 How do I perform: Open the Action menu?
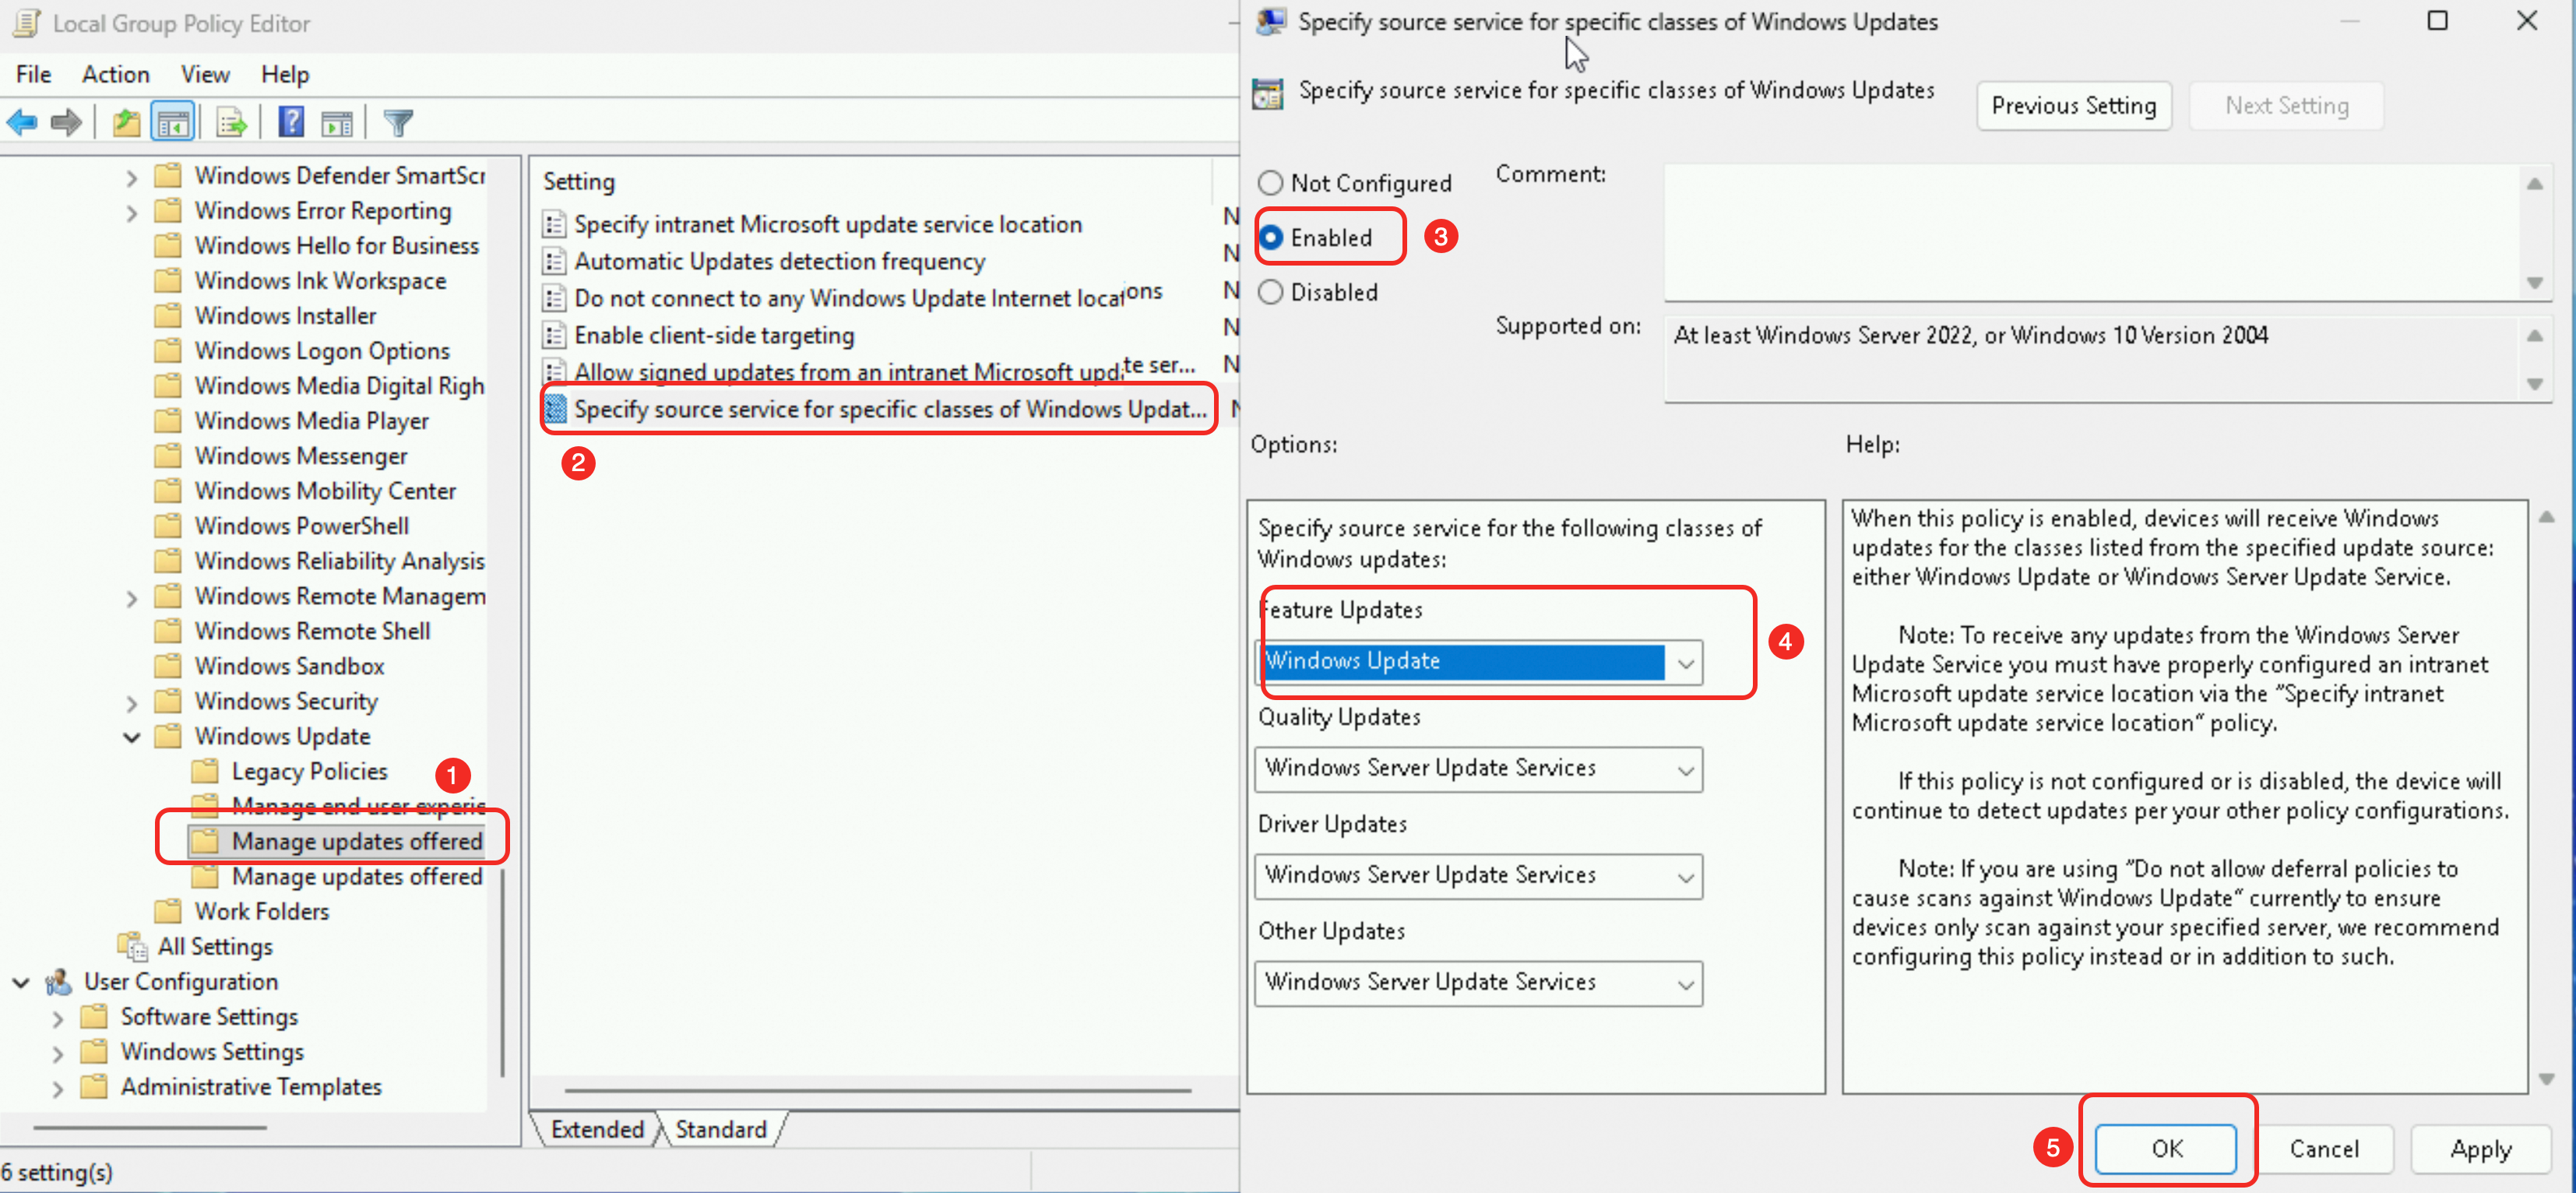(115, 74)
